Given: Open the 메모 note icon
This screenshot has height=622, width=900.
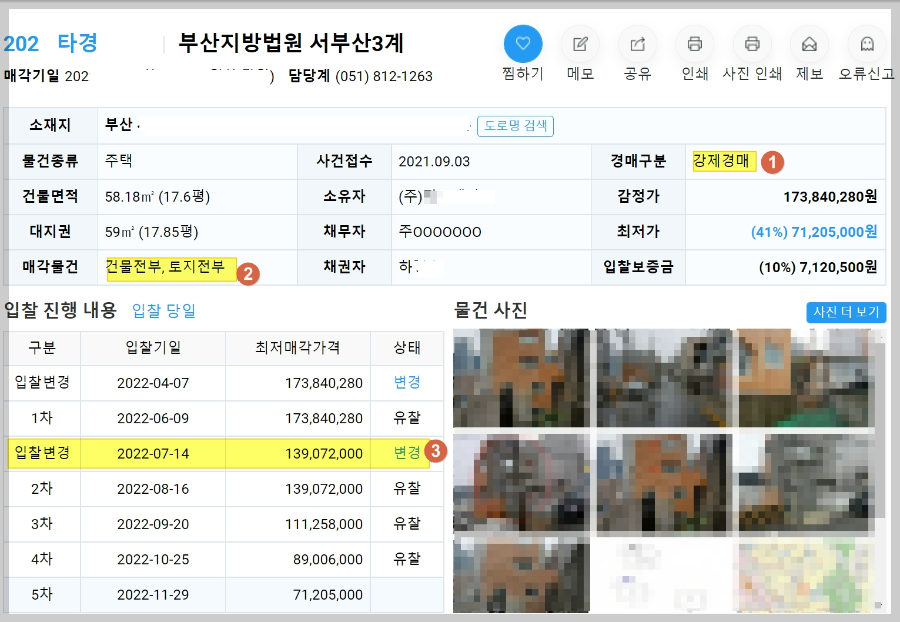Looking at the screenshot, I should pos(580,44).
